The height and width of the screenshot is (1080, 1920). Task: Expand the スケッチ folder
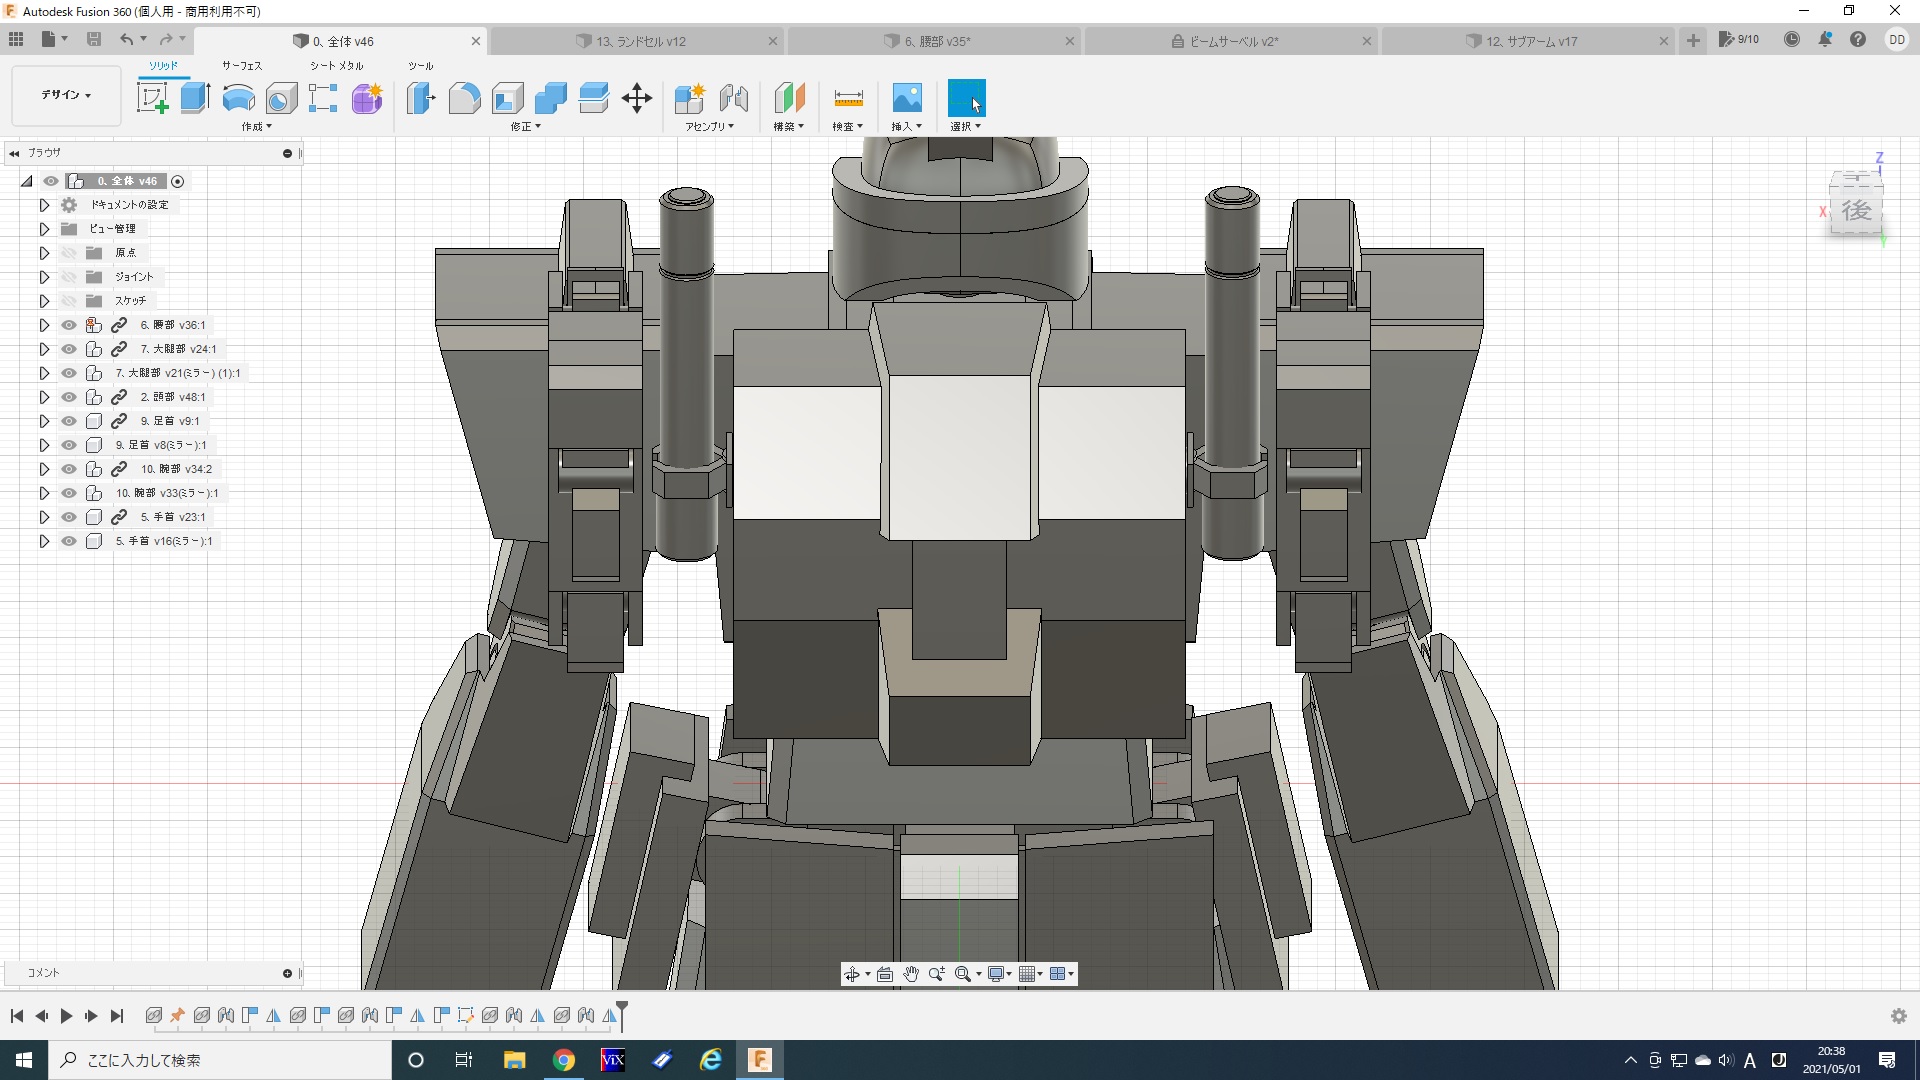click(44, 301)
